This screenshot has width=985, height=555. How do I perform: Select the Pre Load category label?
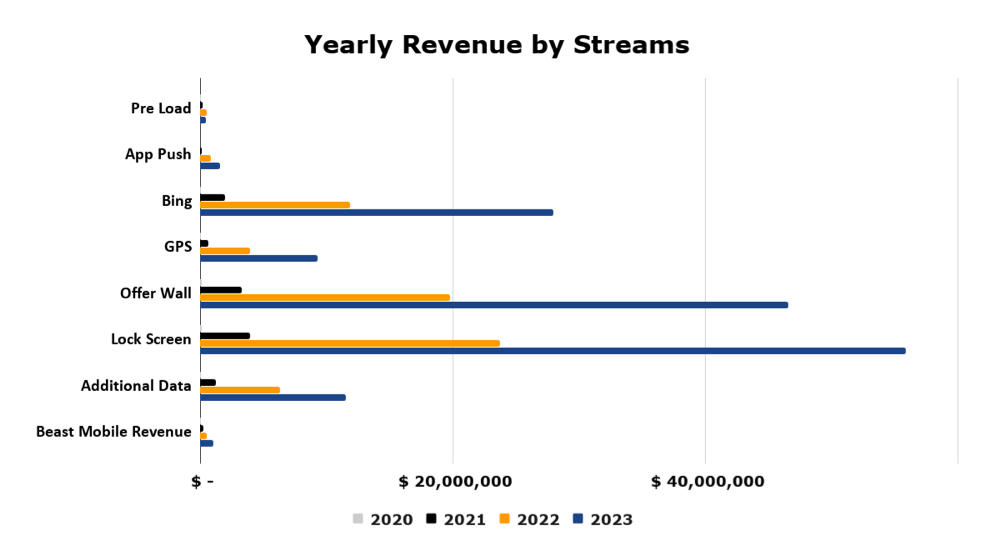(x=160, y=108)
